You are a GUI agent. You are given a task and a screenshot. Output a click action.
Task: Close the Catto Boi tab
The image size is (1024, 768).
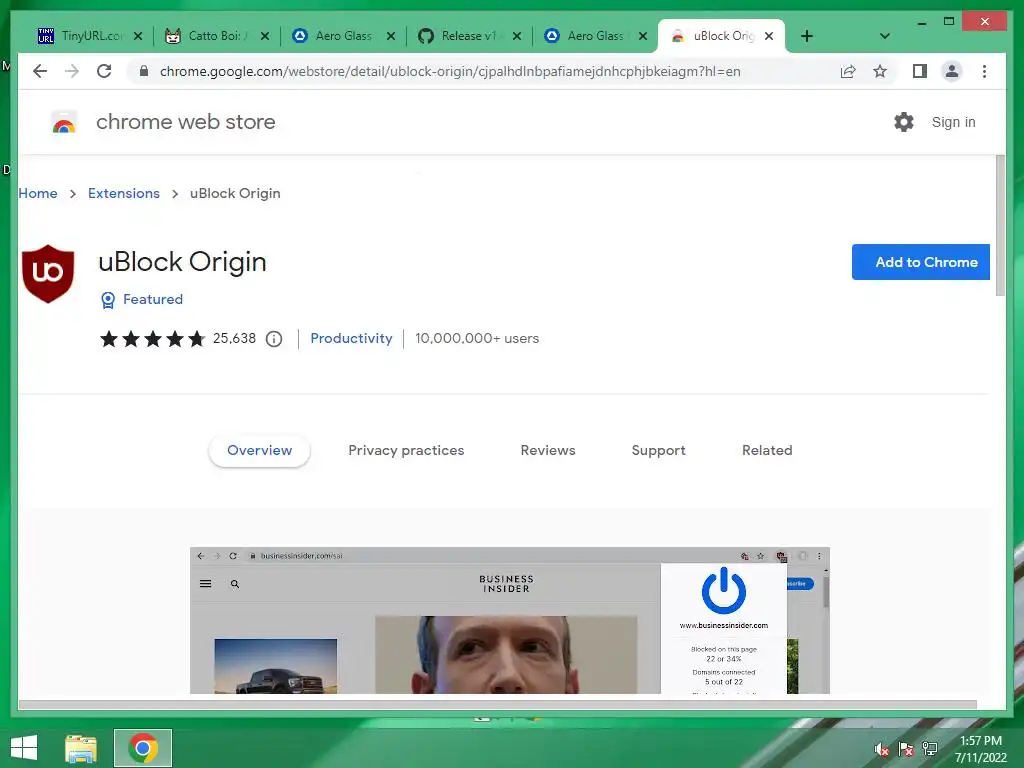pyautogui.click(x=264, y=36)
